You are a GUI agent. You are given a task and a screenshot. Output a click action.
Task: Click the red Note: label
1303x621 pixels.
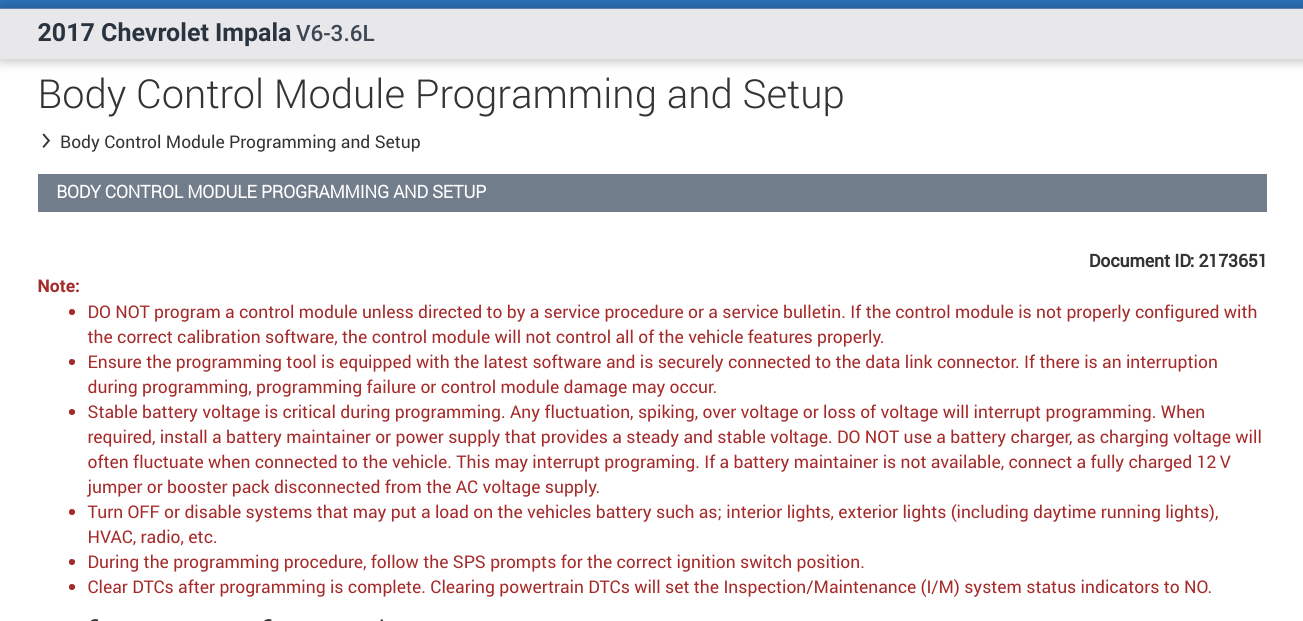(x=59, y=286)
